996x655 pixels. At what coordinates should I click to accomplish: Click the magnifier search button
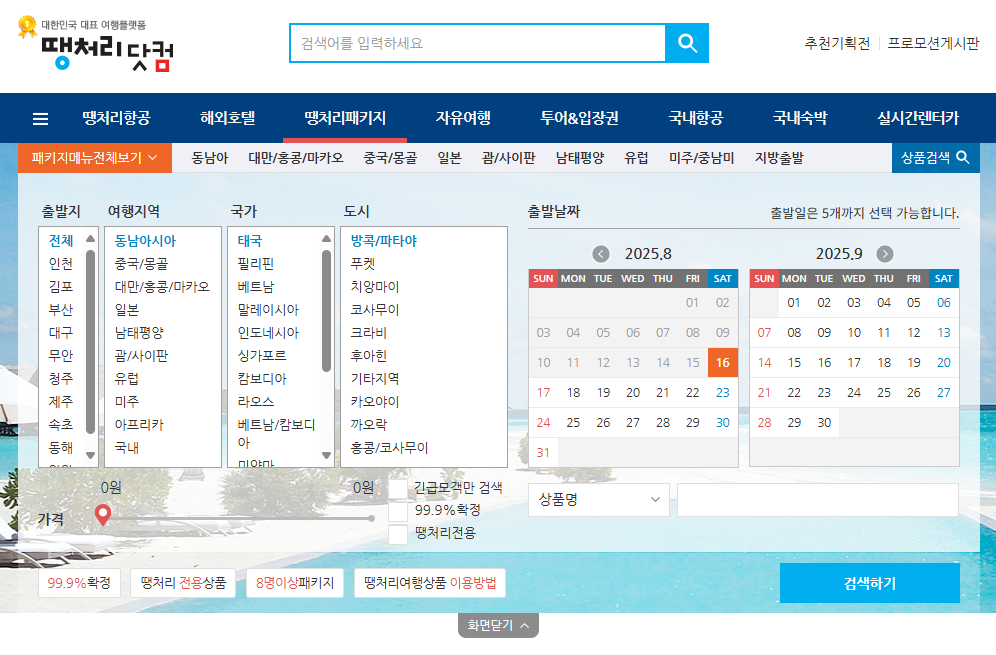click(x=687, y=43)
